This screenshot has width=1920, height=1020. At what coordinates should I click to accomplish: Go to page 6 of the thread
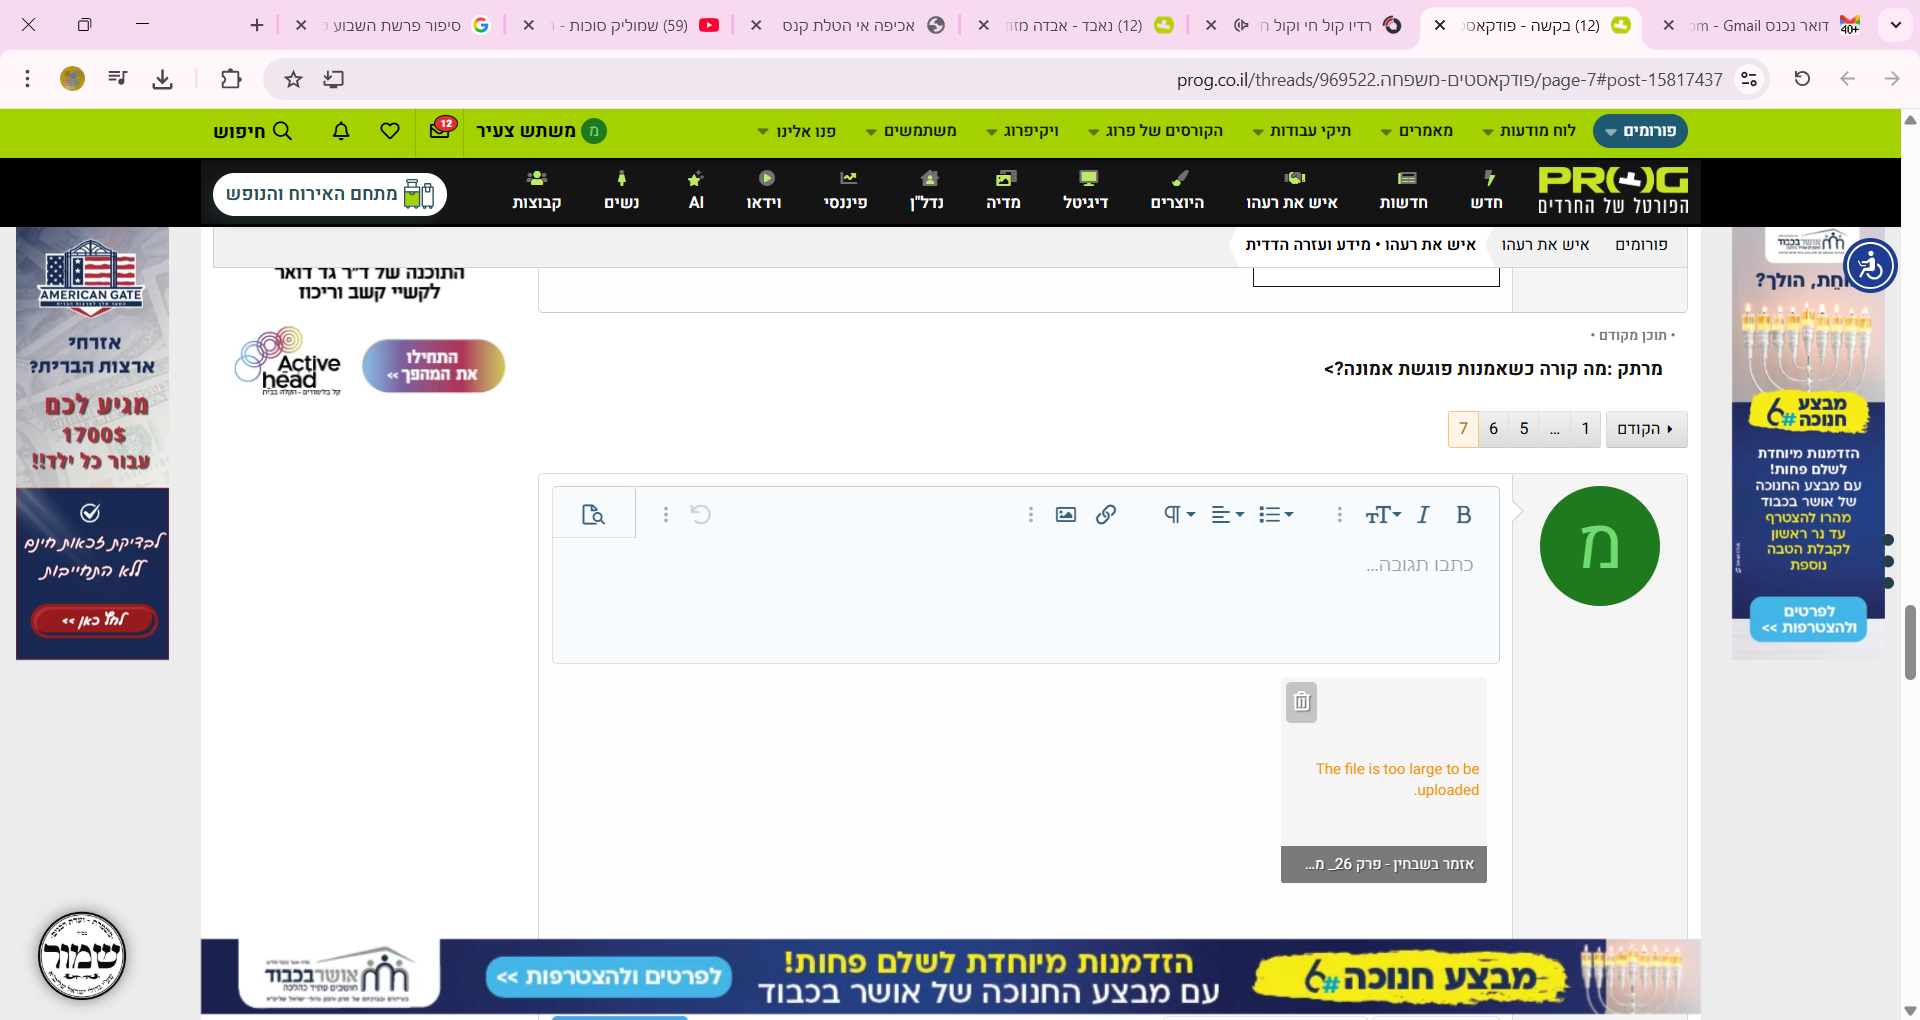1493,429
